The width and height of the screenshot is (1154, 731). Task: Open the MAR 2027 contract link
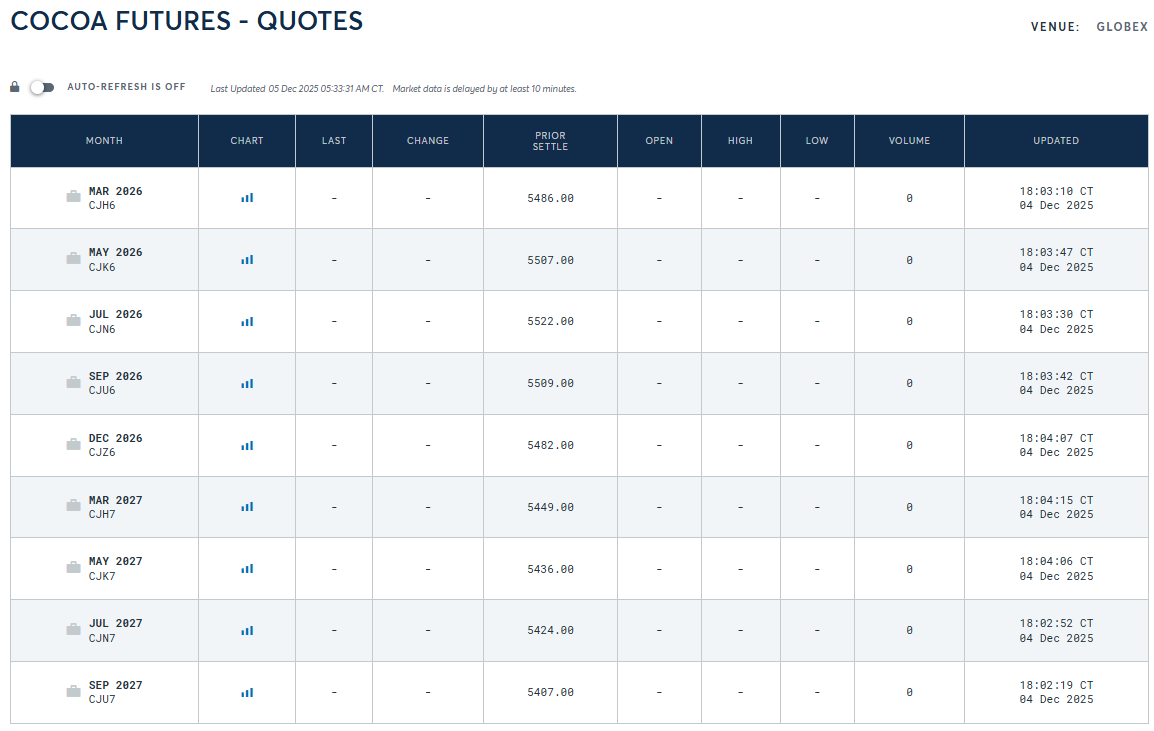tap(116, 500)
